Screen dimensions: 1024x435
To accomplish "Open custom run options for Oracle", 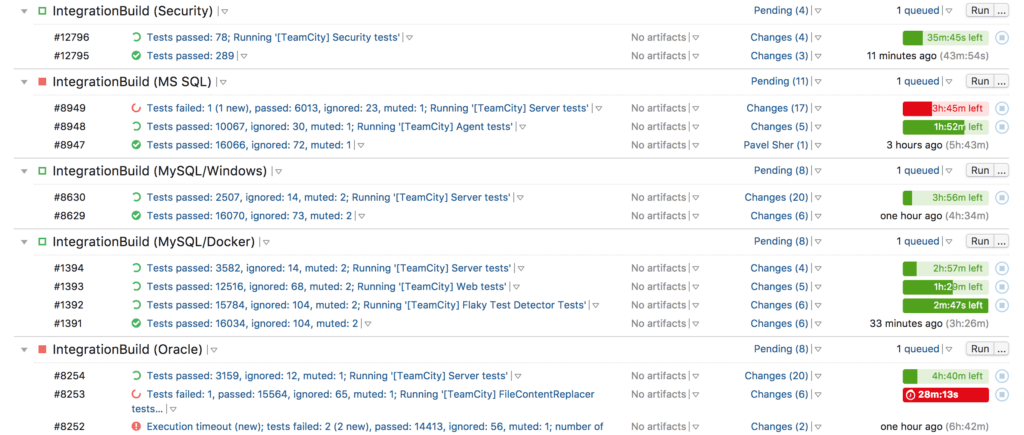I will 1000,349.
